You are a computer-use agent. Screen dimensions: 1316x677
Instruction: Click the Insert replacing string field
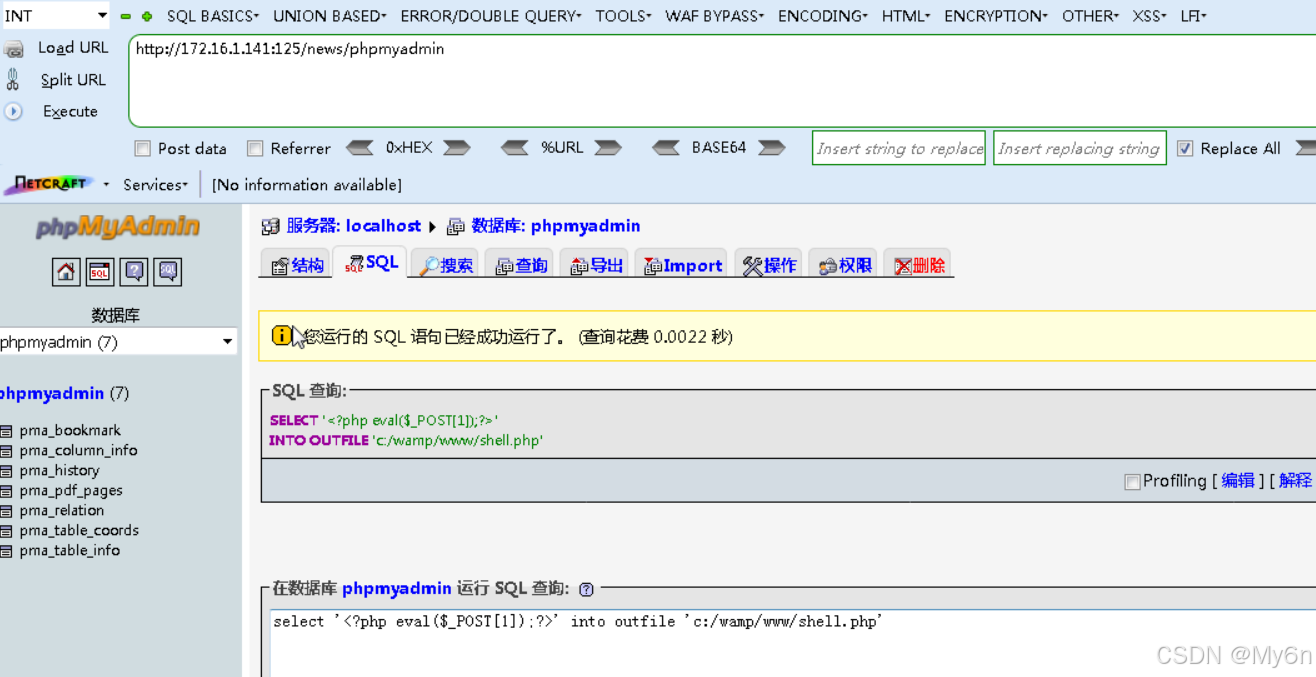[1080, 148]
